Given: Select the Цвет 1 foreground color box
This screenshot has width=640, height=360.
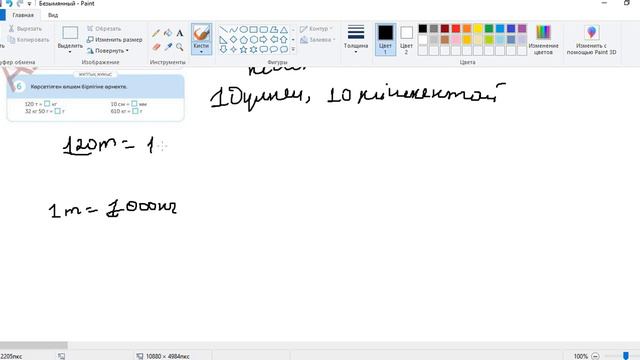Looking at the screenshot, I should (385, 40).
